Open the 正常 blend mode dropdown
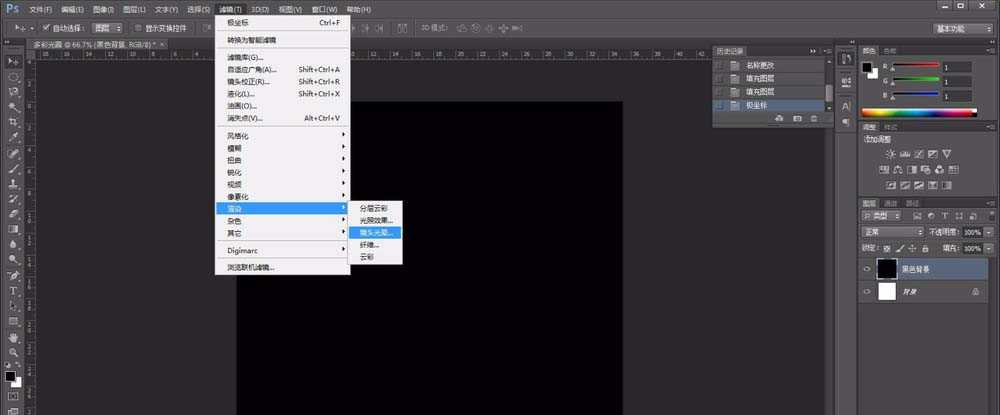Viewport: 1000px width, 415px height. [x=893, y=232]
